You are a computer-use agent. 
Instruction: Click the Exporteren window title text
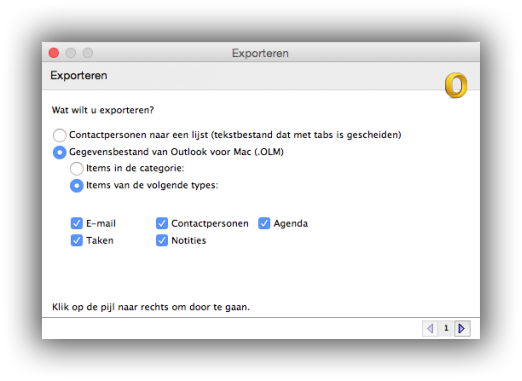tap(260, 53)
